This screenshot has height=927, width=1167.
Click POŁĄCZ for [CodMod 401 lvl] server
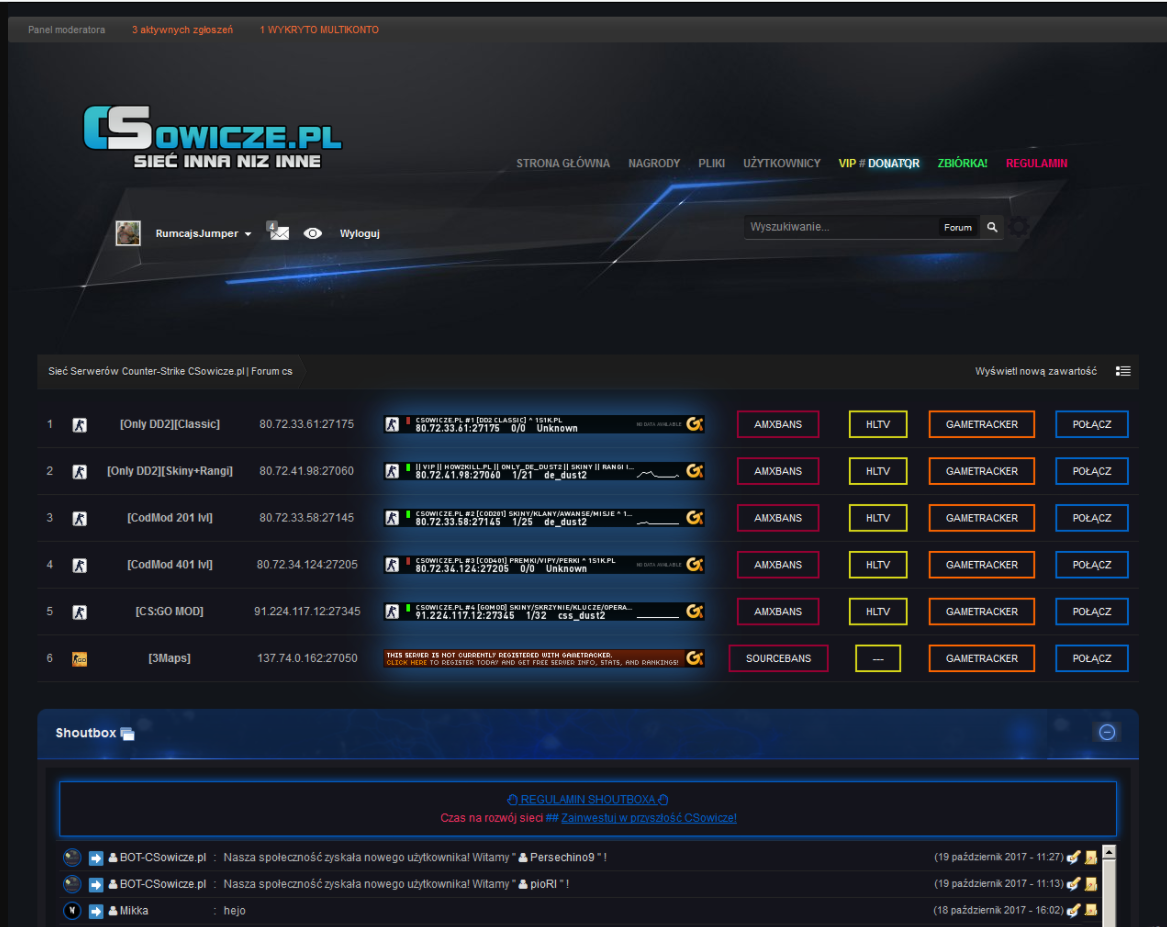[1092, 565]
